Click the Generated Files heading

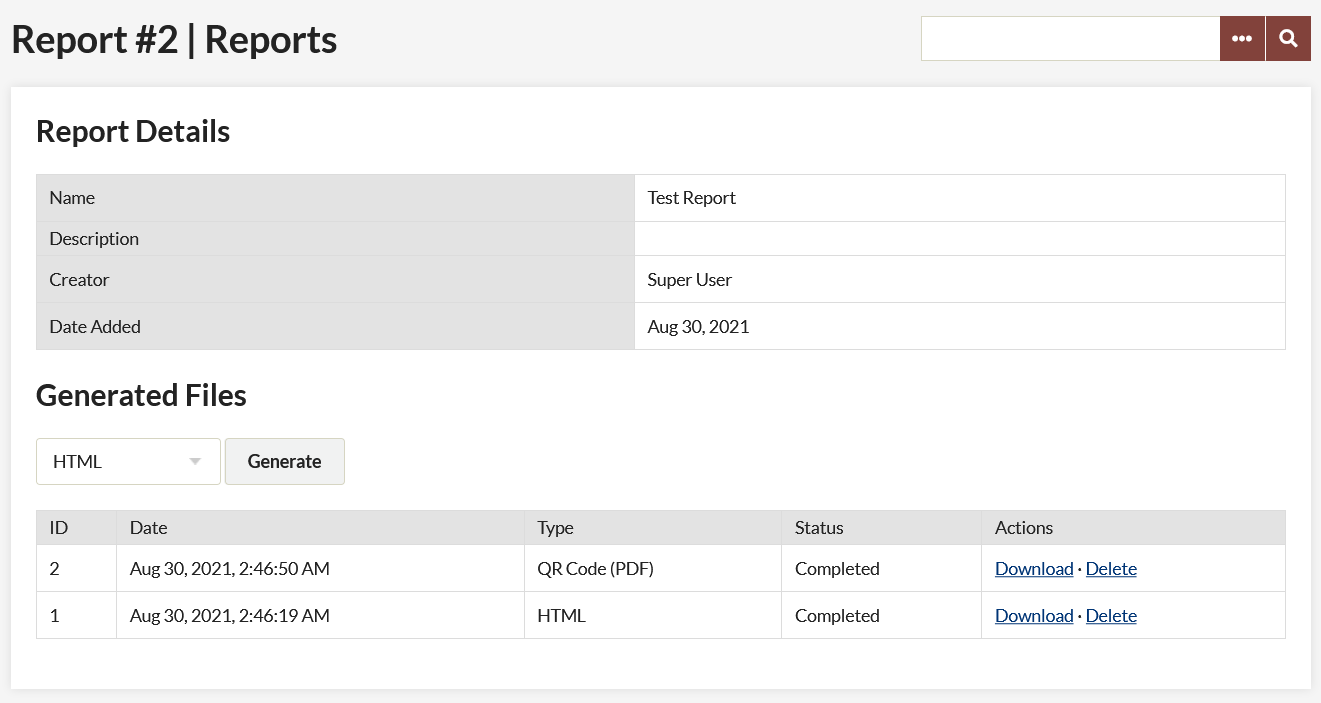click(x=141, y=395)
